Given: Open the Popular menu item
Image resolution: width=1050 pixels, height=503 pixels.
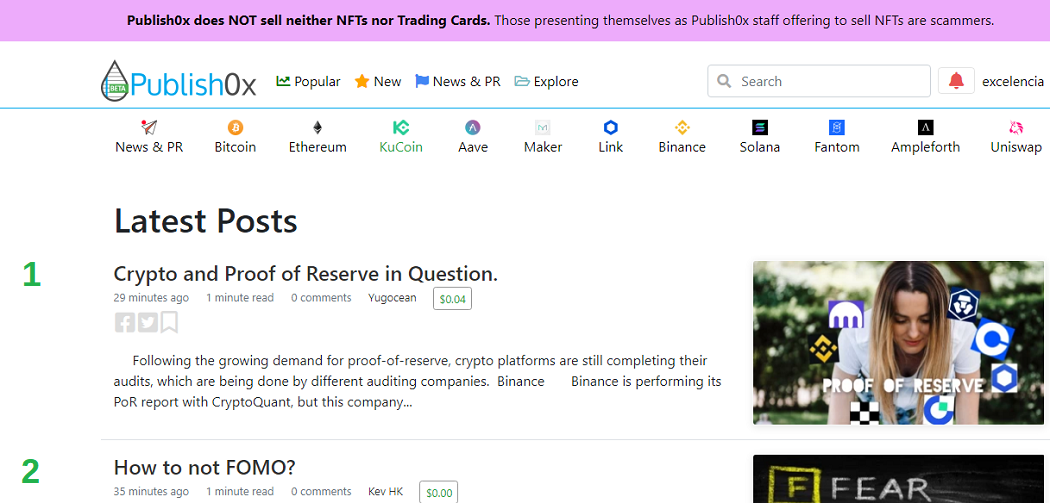Looking at the screenshot, I should [308, 82].
